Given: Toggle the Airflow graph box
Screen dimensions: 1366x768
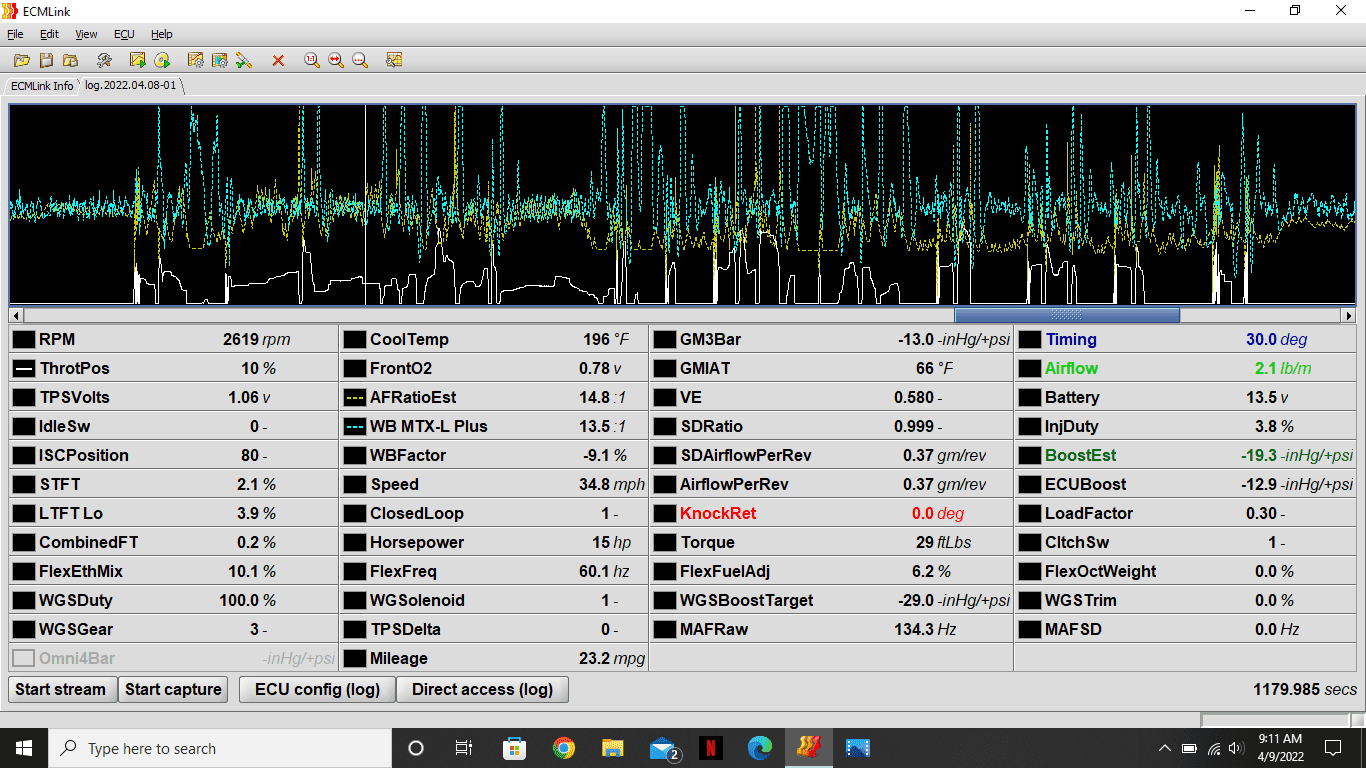Looking at the screenshot, I should pos(1029,369).
